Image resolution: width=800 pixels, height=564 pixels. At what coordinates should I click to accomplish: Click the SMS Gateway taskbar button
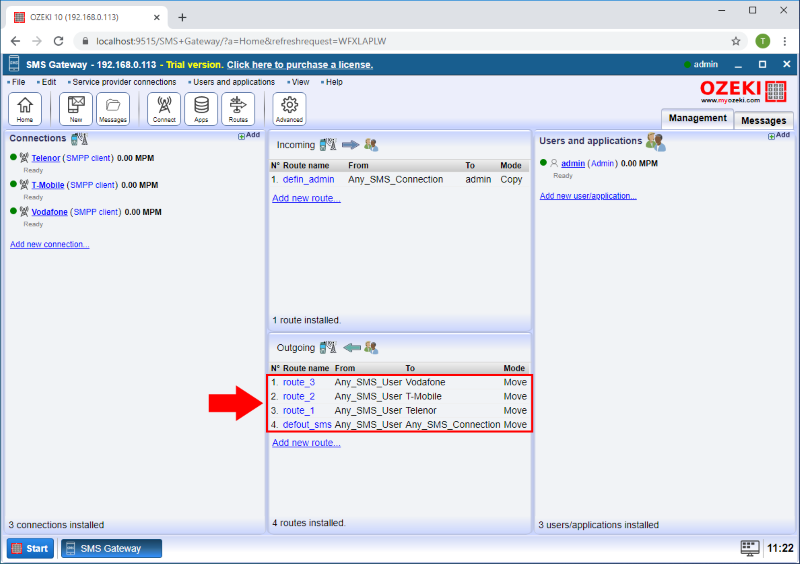click(111, 549)
